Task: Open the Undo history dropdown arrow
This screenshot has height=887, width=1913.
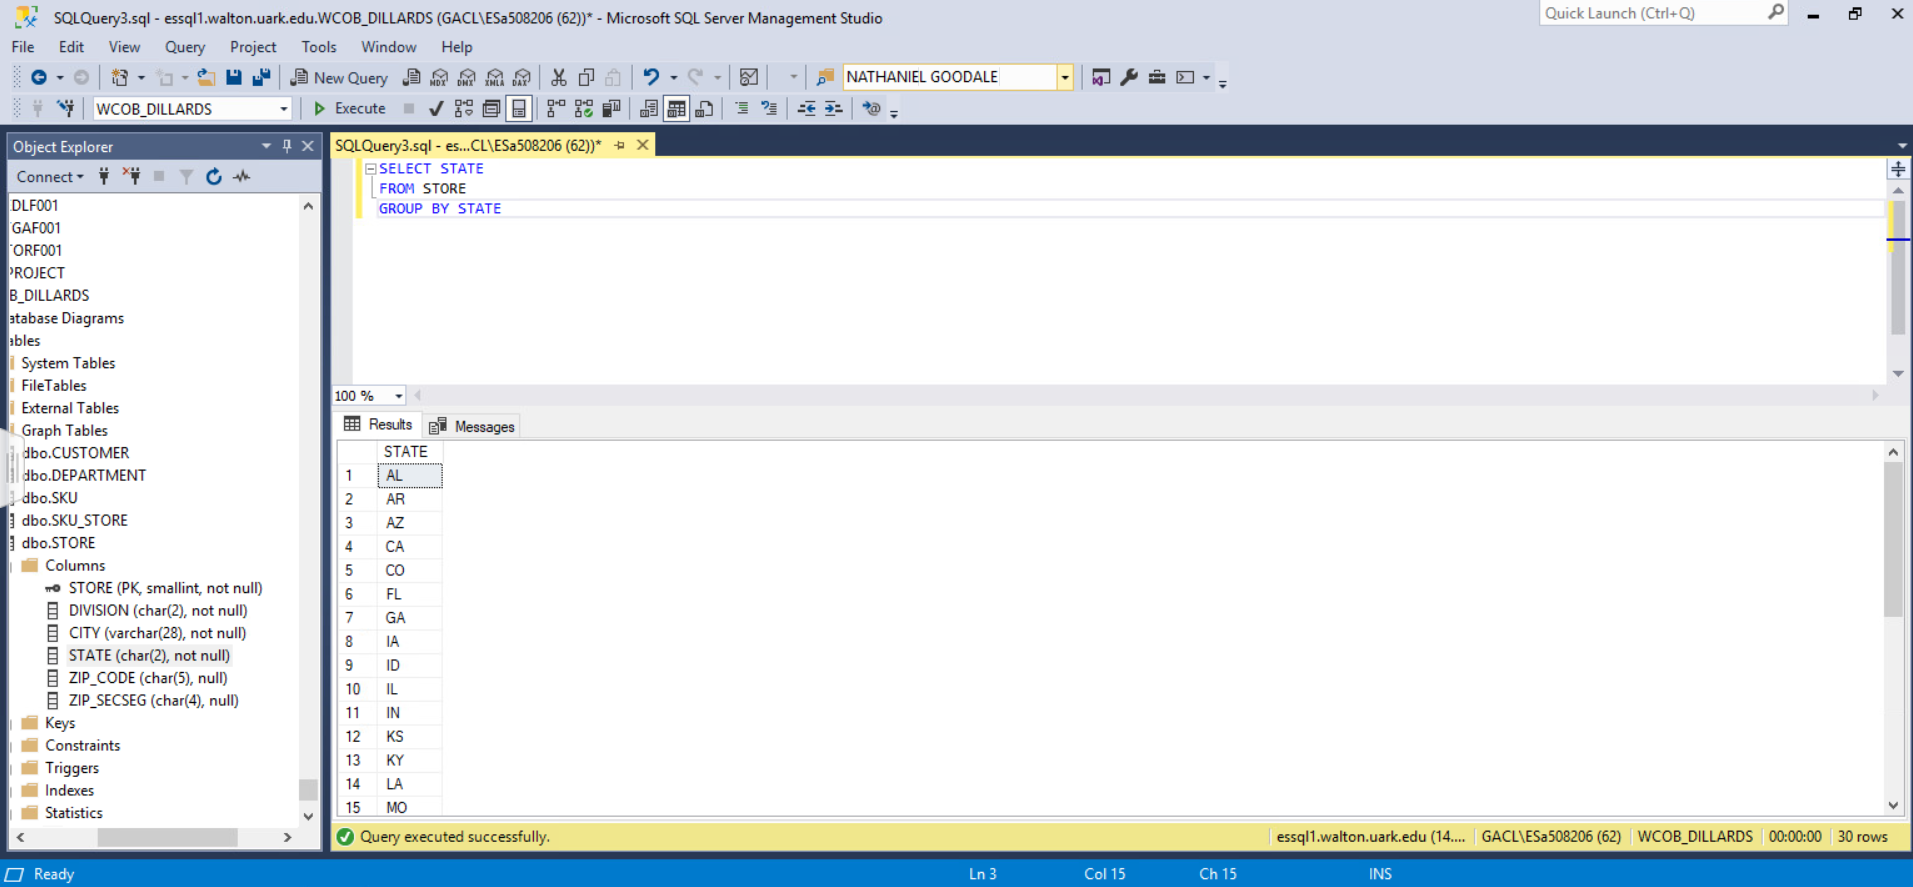Action: [673, 77]
